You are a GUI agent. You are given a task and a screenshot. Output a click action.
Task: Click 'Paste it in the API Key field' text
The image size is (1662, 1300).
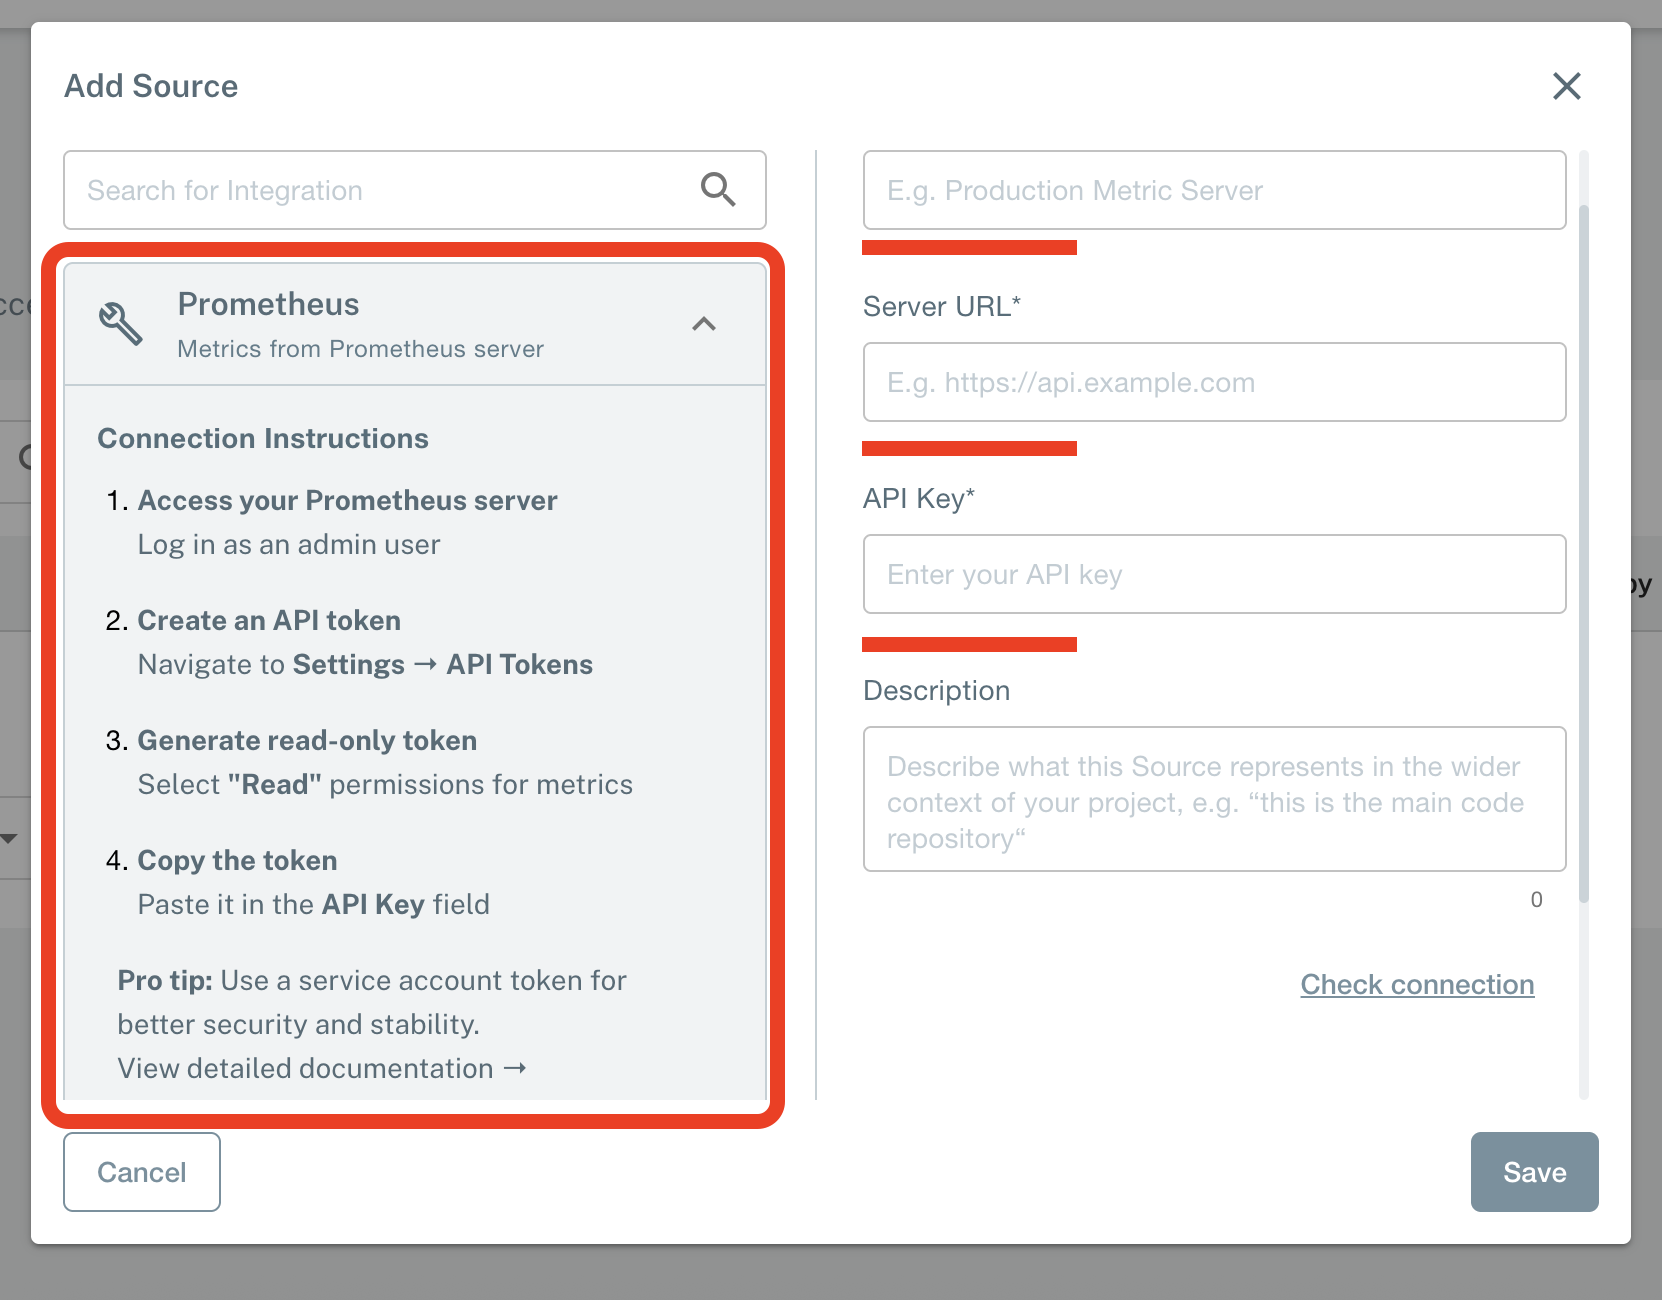(313, 904)
